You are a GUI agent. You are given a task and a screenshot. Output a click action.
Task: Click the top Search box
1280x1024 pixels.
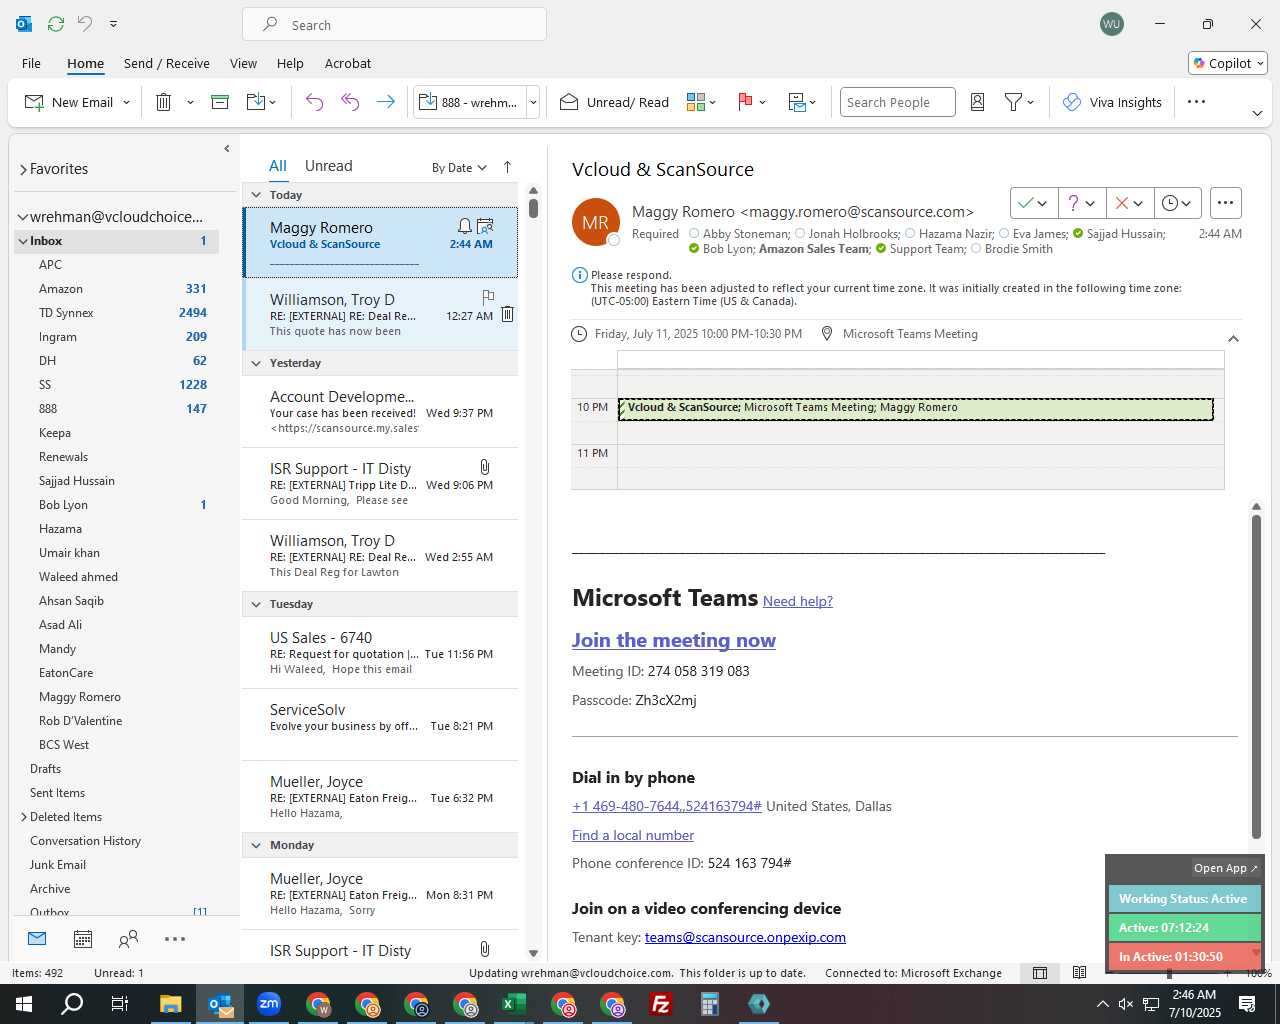[x=394, y=24]
